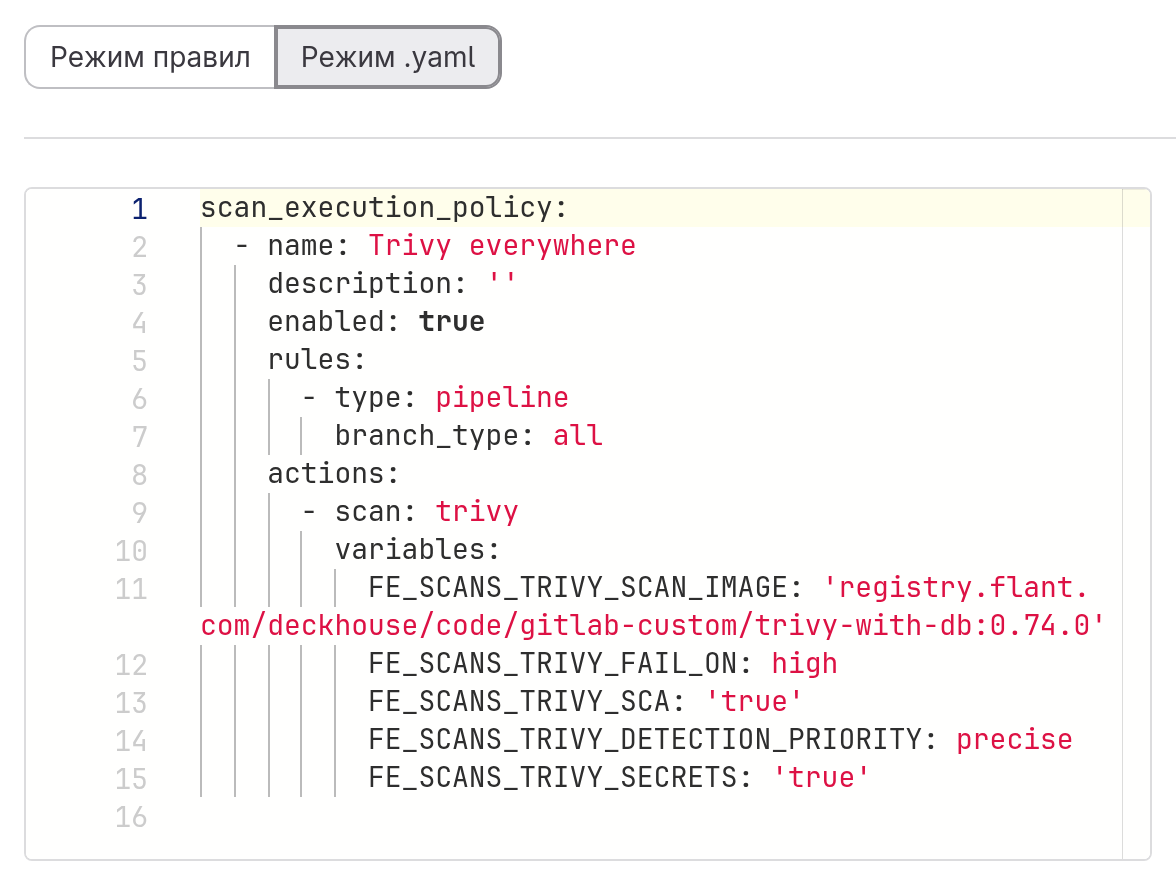The height and width of the screenshot is (884, 1176).
Task: Click the FE_SCANS_TRIVY_FAIL_ON variable name
Action: pyautogui.click(x=552, y=664)
